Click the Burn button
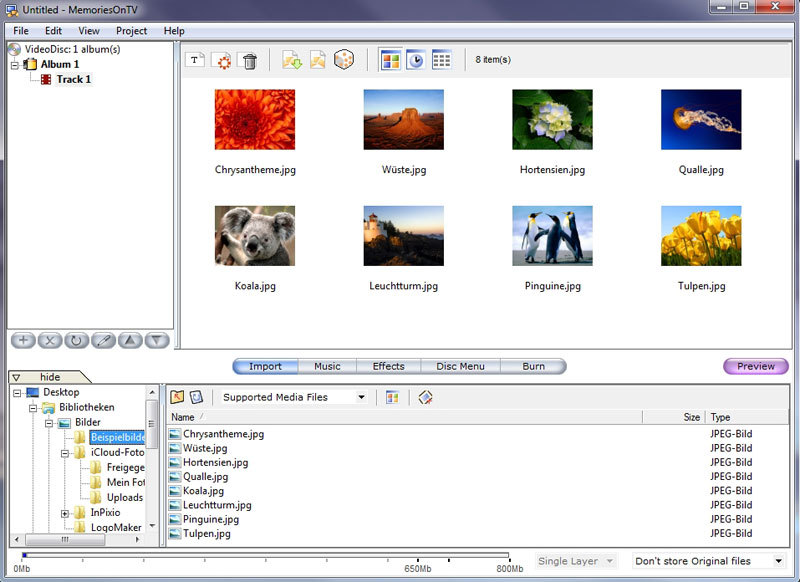The width and height of the screenshot is (800, 582). coord(533,366)
